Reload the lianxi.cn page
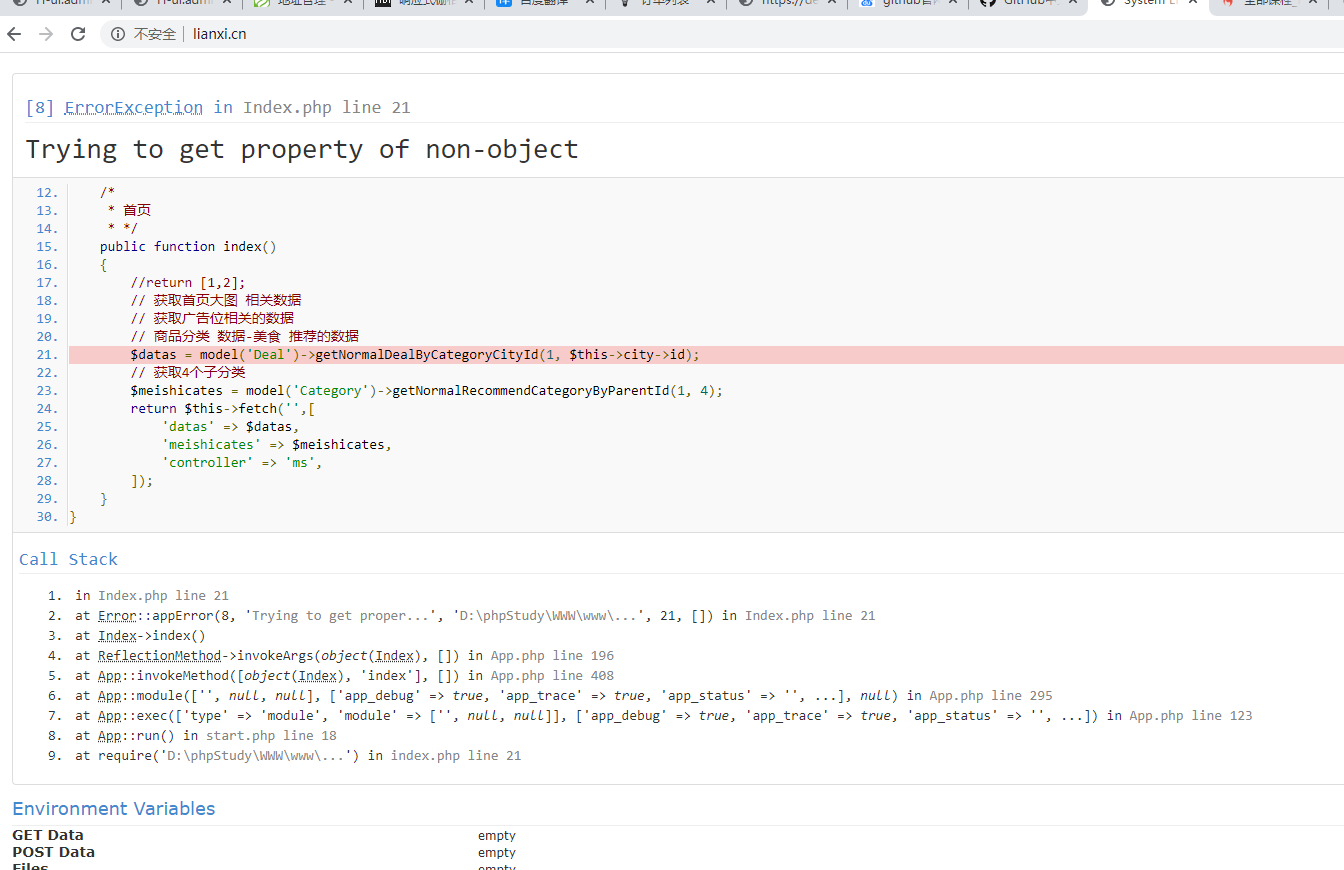The width and height of the screenshot is (1344, 870). (78, 34)
